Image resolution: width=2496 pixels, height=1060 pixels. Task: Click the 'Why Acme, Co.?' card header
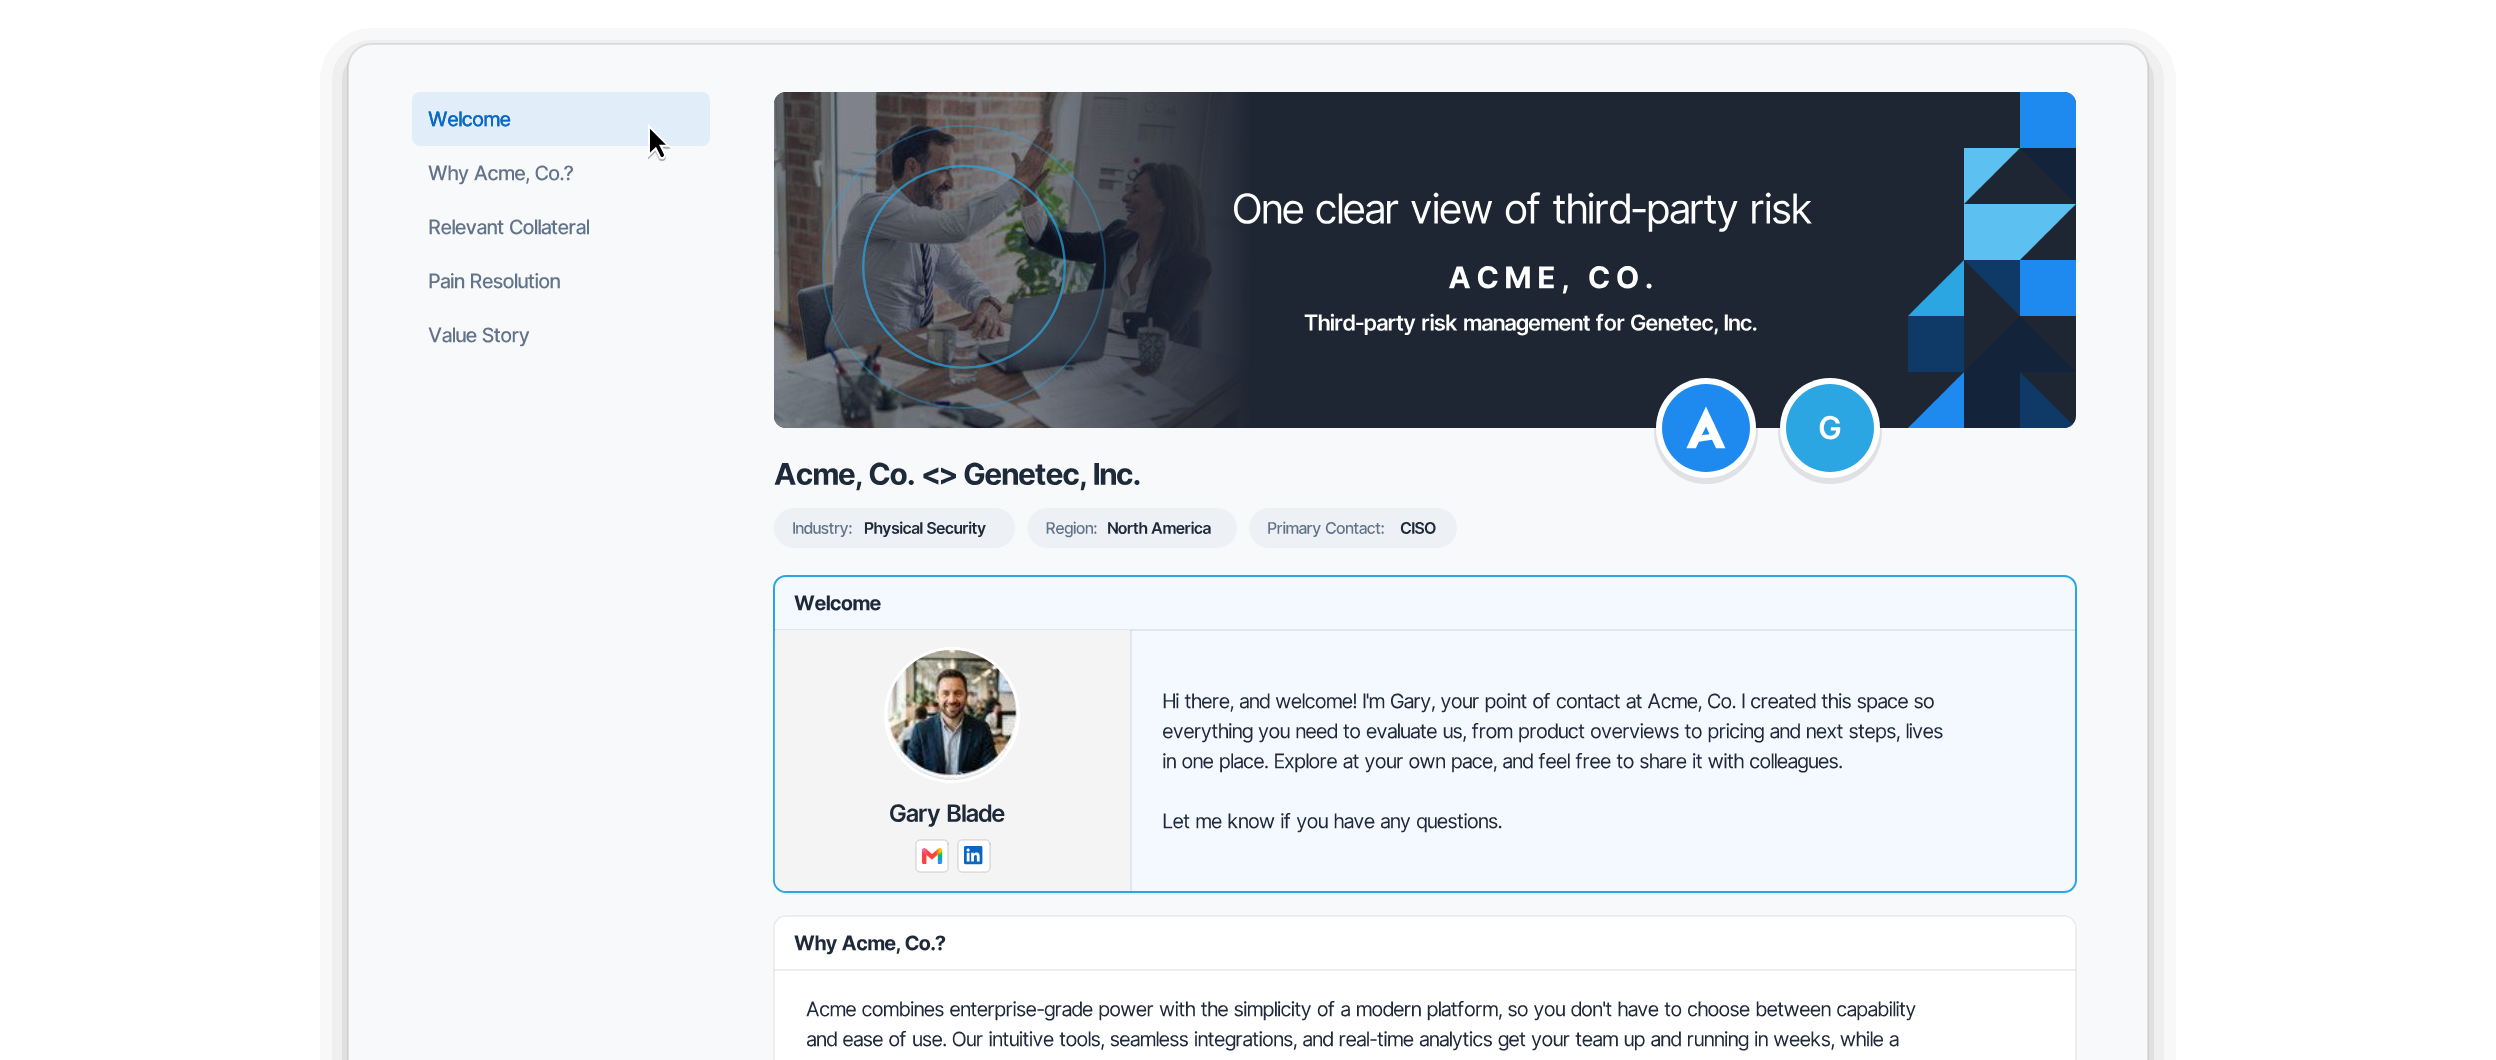pos(1425,943)
